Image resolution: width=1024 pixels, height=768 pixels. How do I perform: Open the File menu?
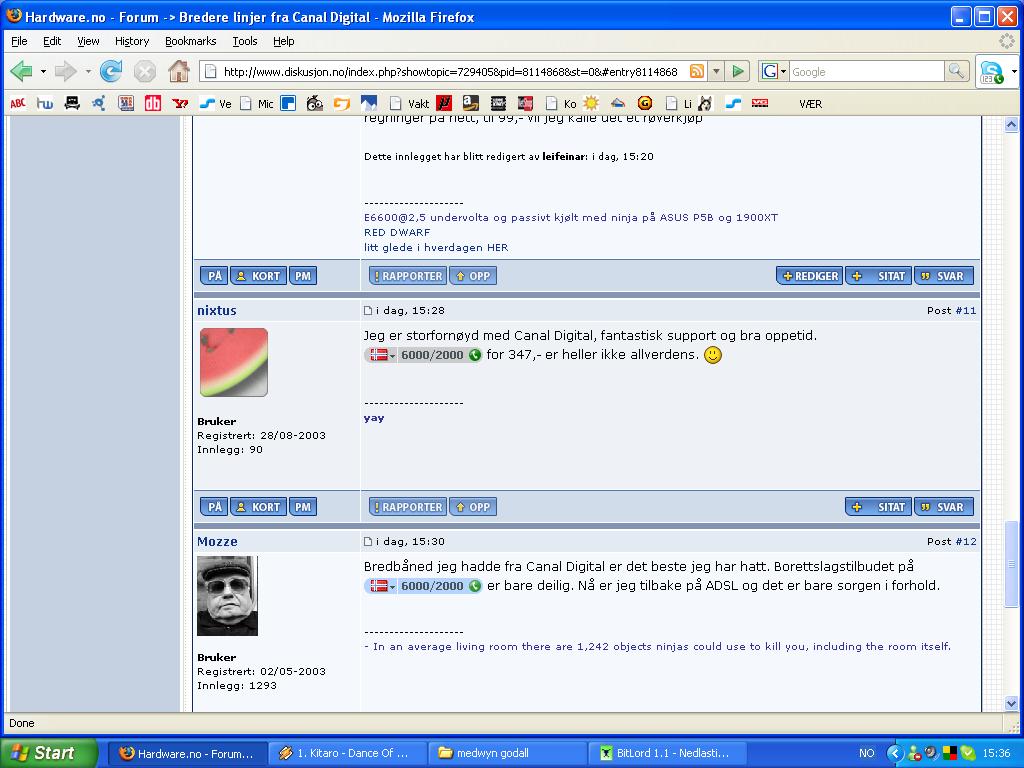pyautogui.click(x=20, y=41)
